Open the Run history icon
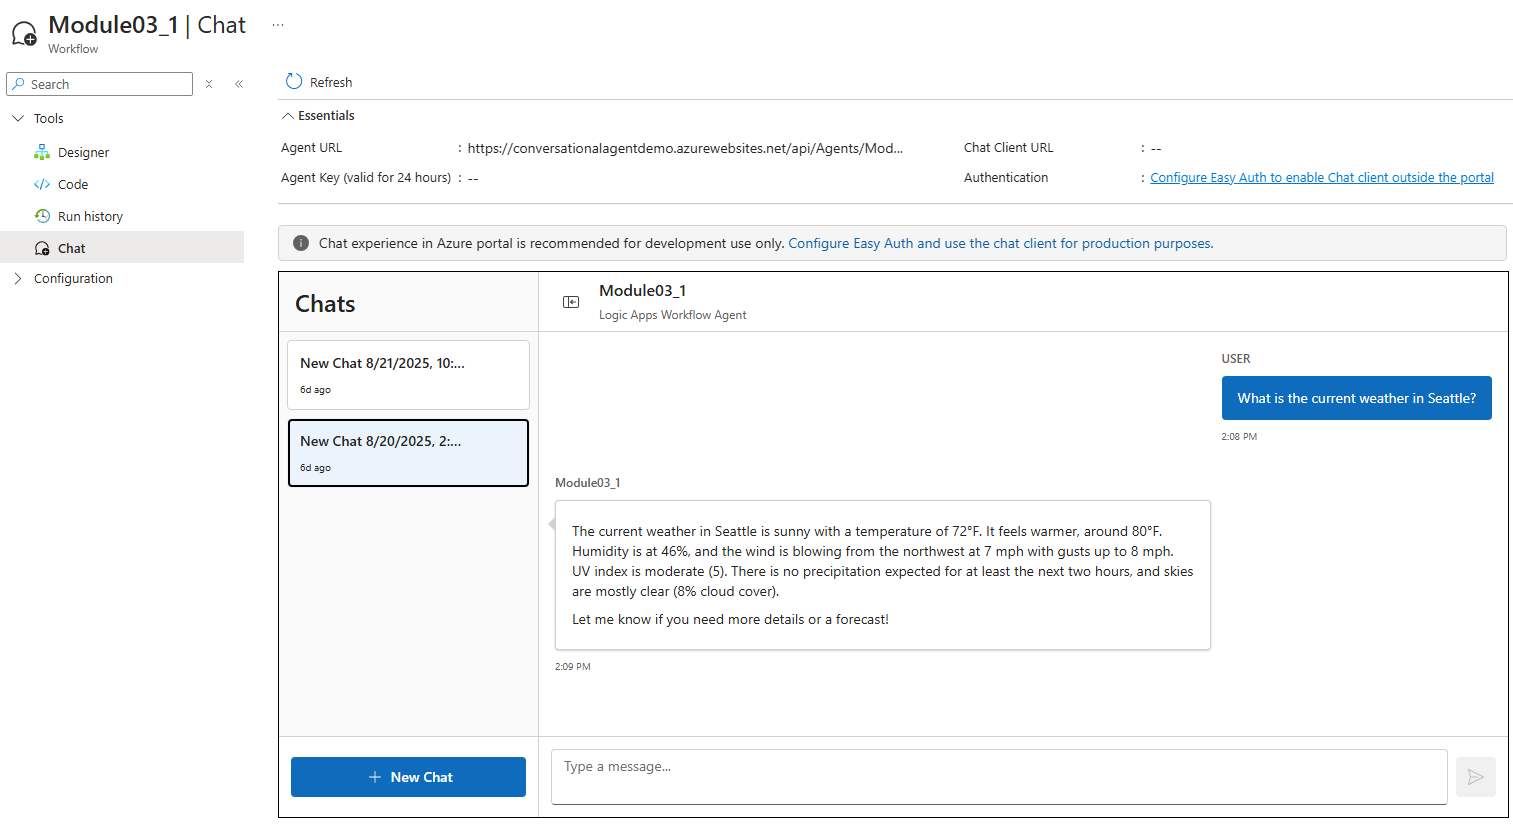 [x=43, y=215]
